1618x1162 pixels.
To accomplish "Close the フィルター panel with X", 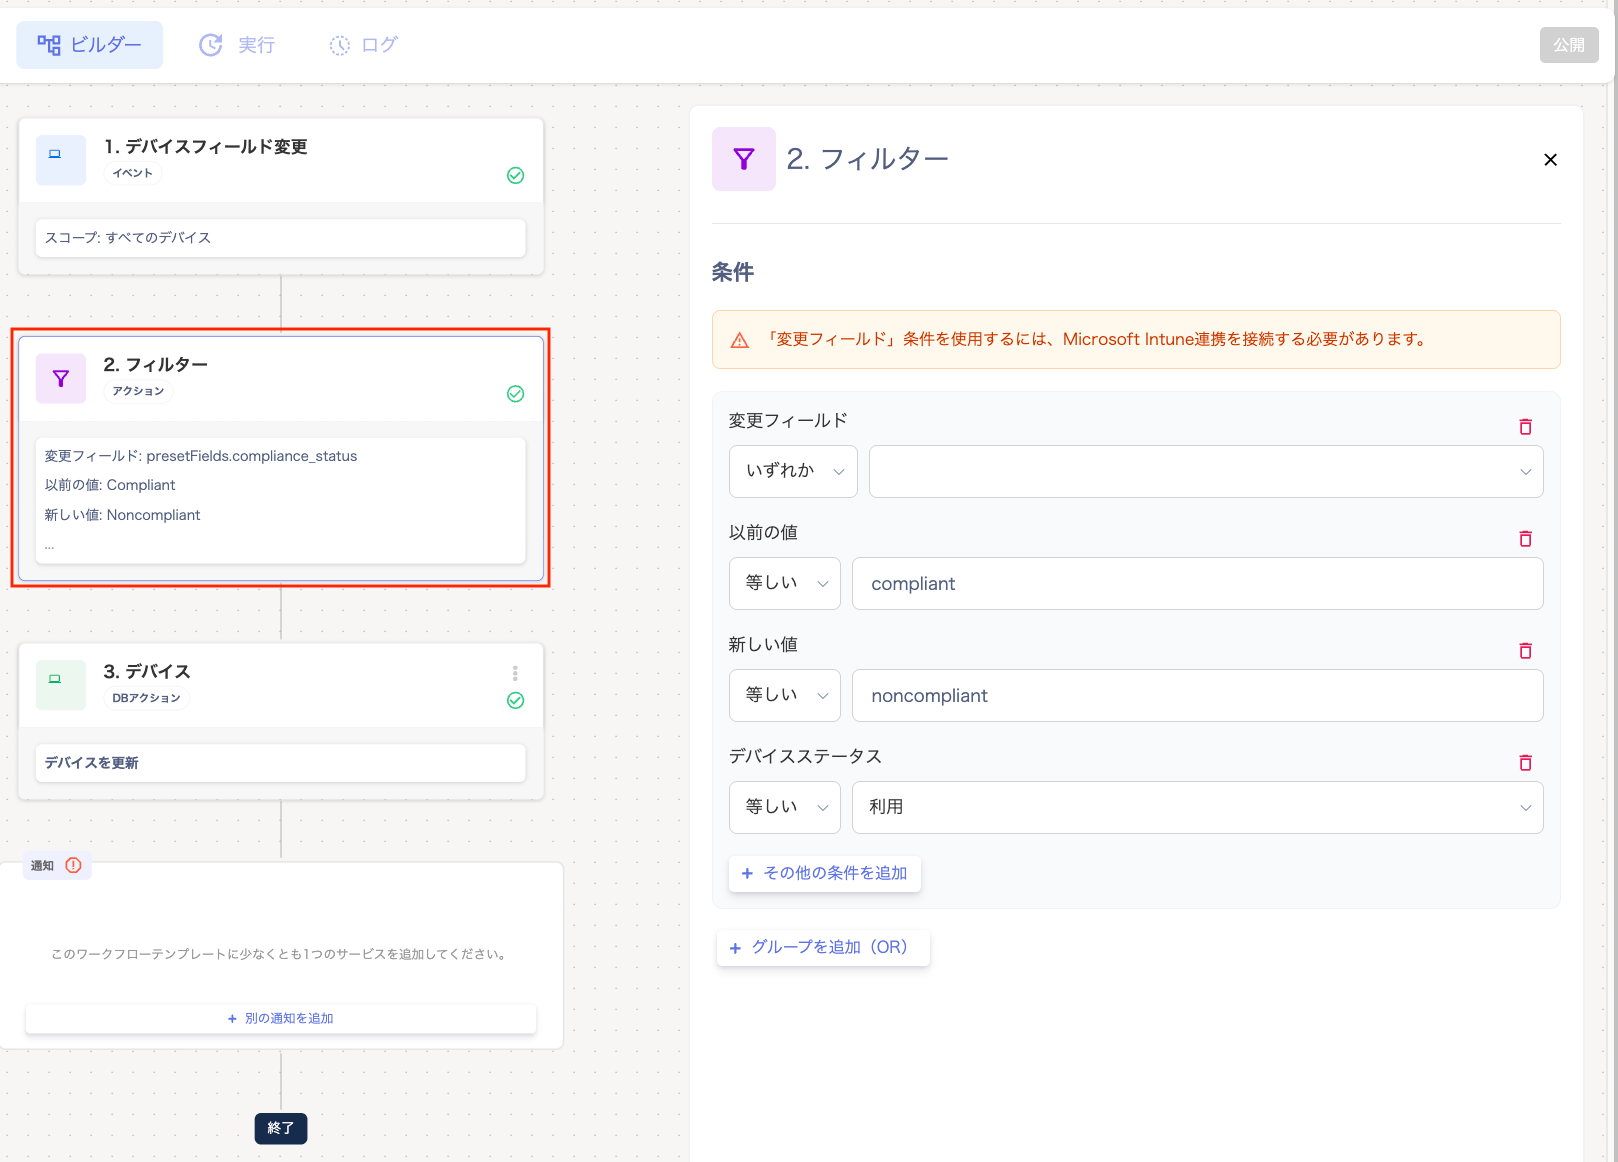I will 1550,160.
